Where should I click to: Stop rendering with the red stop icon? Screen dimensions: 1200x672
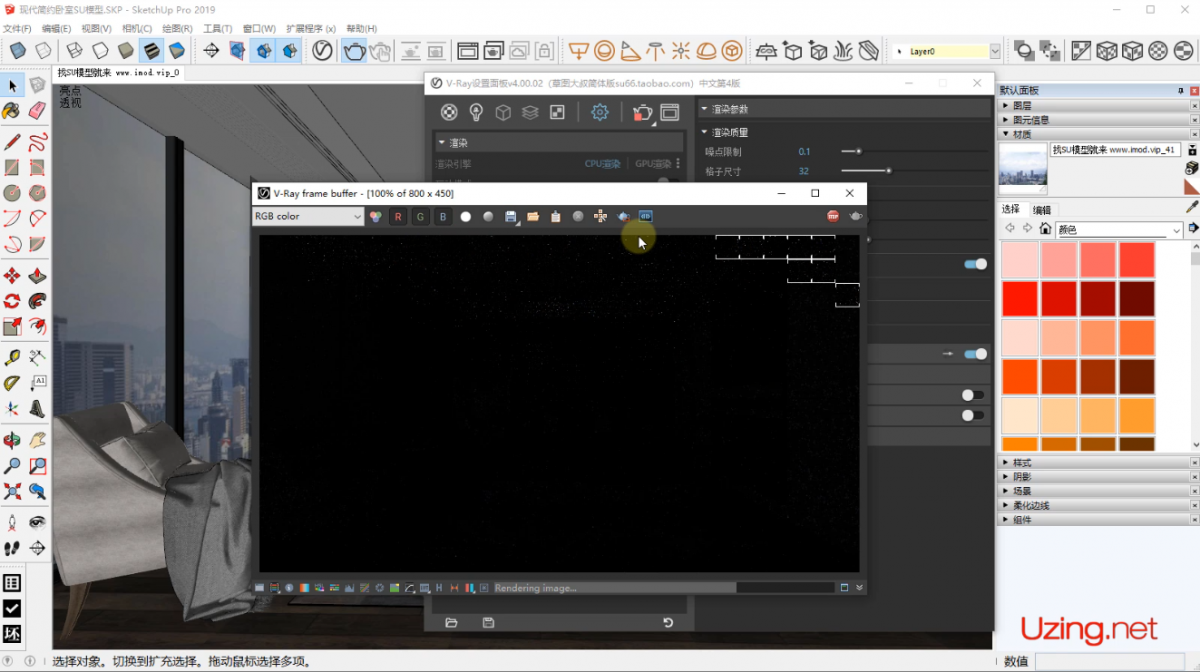click(833, 216)
